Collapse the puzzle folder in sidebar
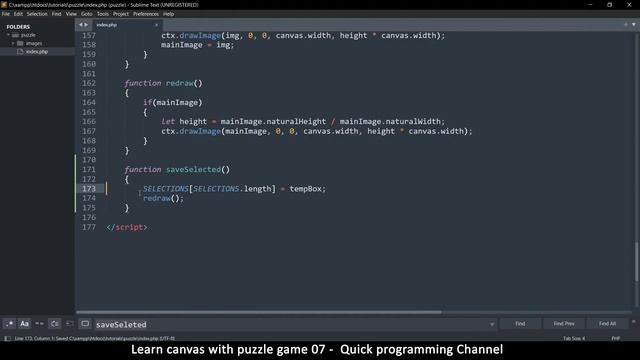This screenshot has height=360, width=640. (8, 35)
